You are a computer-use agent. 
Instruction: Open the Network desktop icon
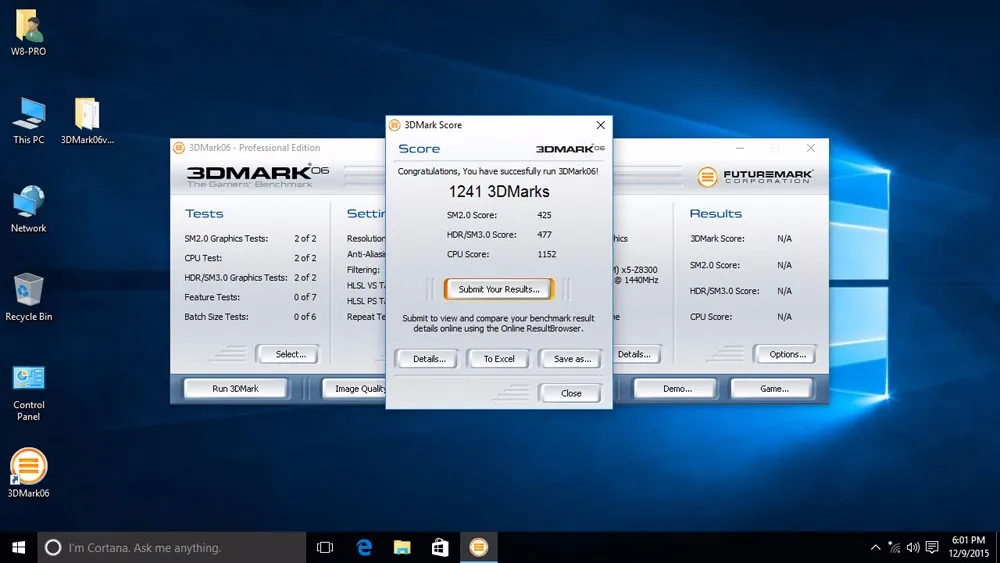click(28, 209)
